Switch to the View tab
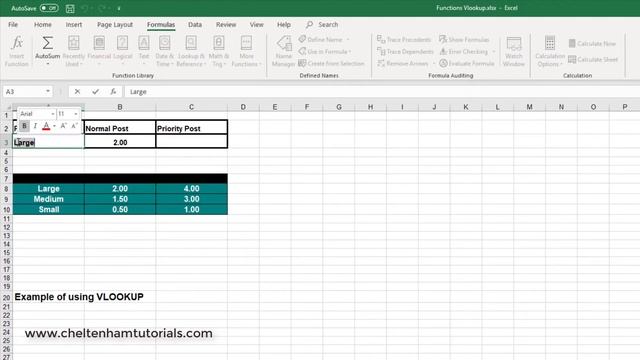 point(256,24)
